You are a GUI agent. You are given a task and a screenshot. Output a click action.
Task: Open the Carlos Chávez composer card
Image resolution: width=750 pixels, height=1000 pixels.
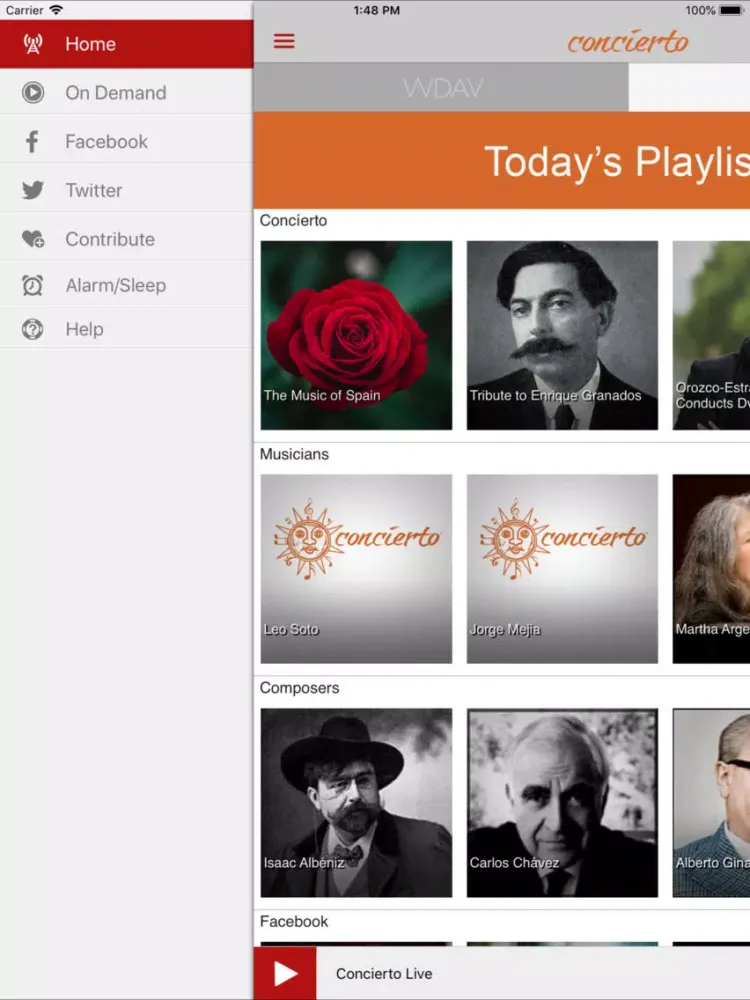562,802
